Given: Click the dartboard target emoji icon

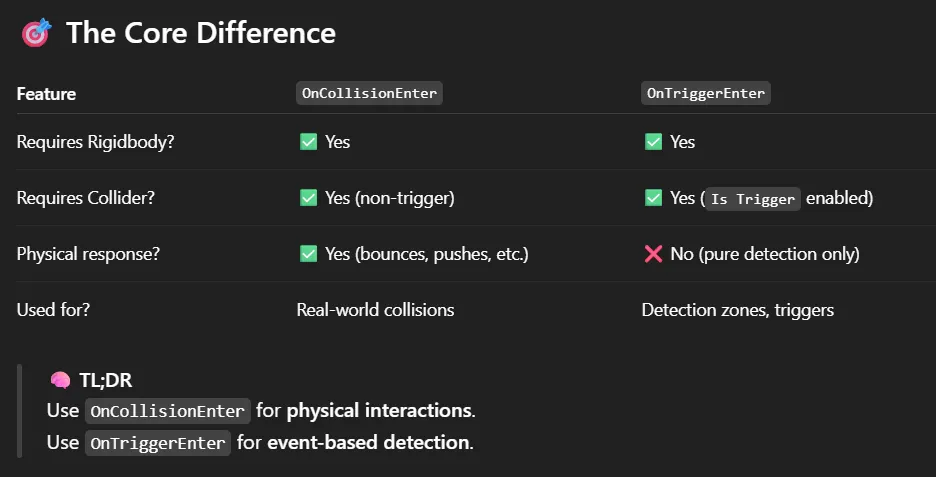Looking at the screenshot, I should pos(36,33).
